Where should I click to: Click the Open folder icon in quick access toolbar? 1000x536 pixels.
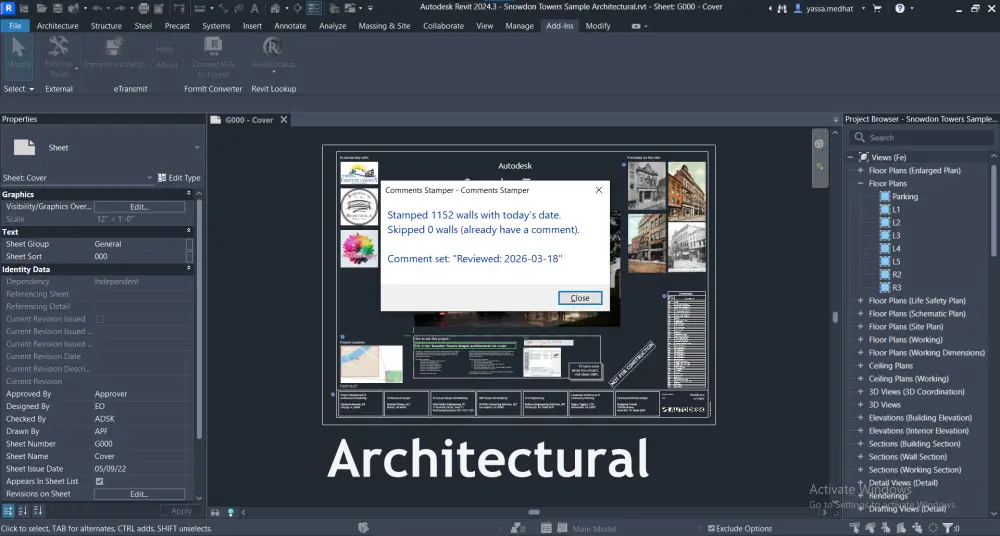pyautogui.click(x=41, y=8)
